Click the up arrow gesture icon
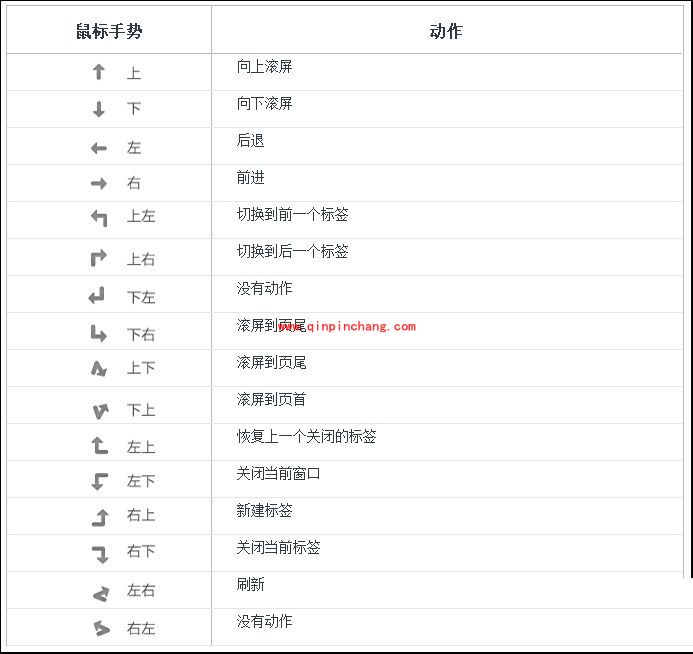This screenshot has width=693, height=654. [99, 72]
